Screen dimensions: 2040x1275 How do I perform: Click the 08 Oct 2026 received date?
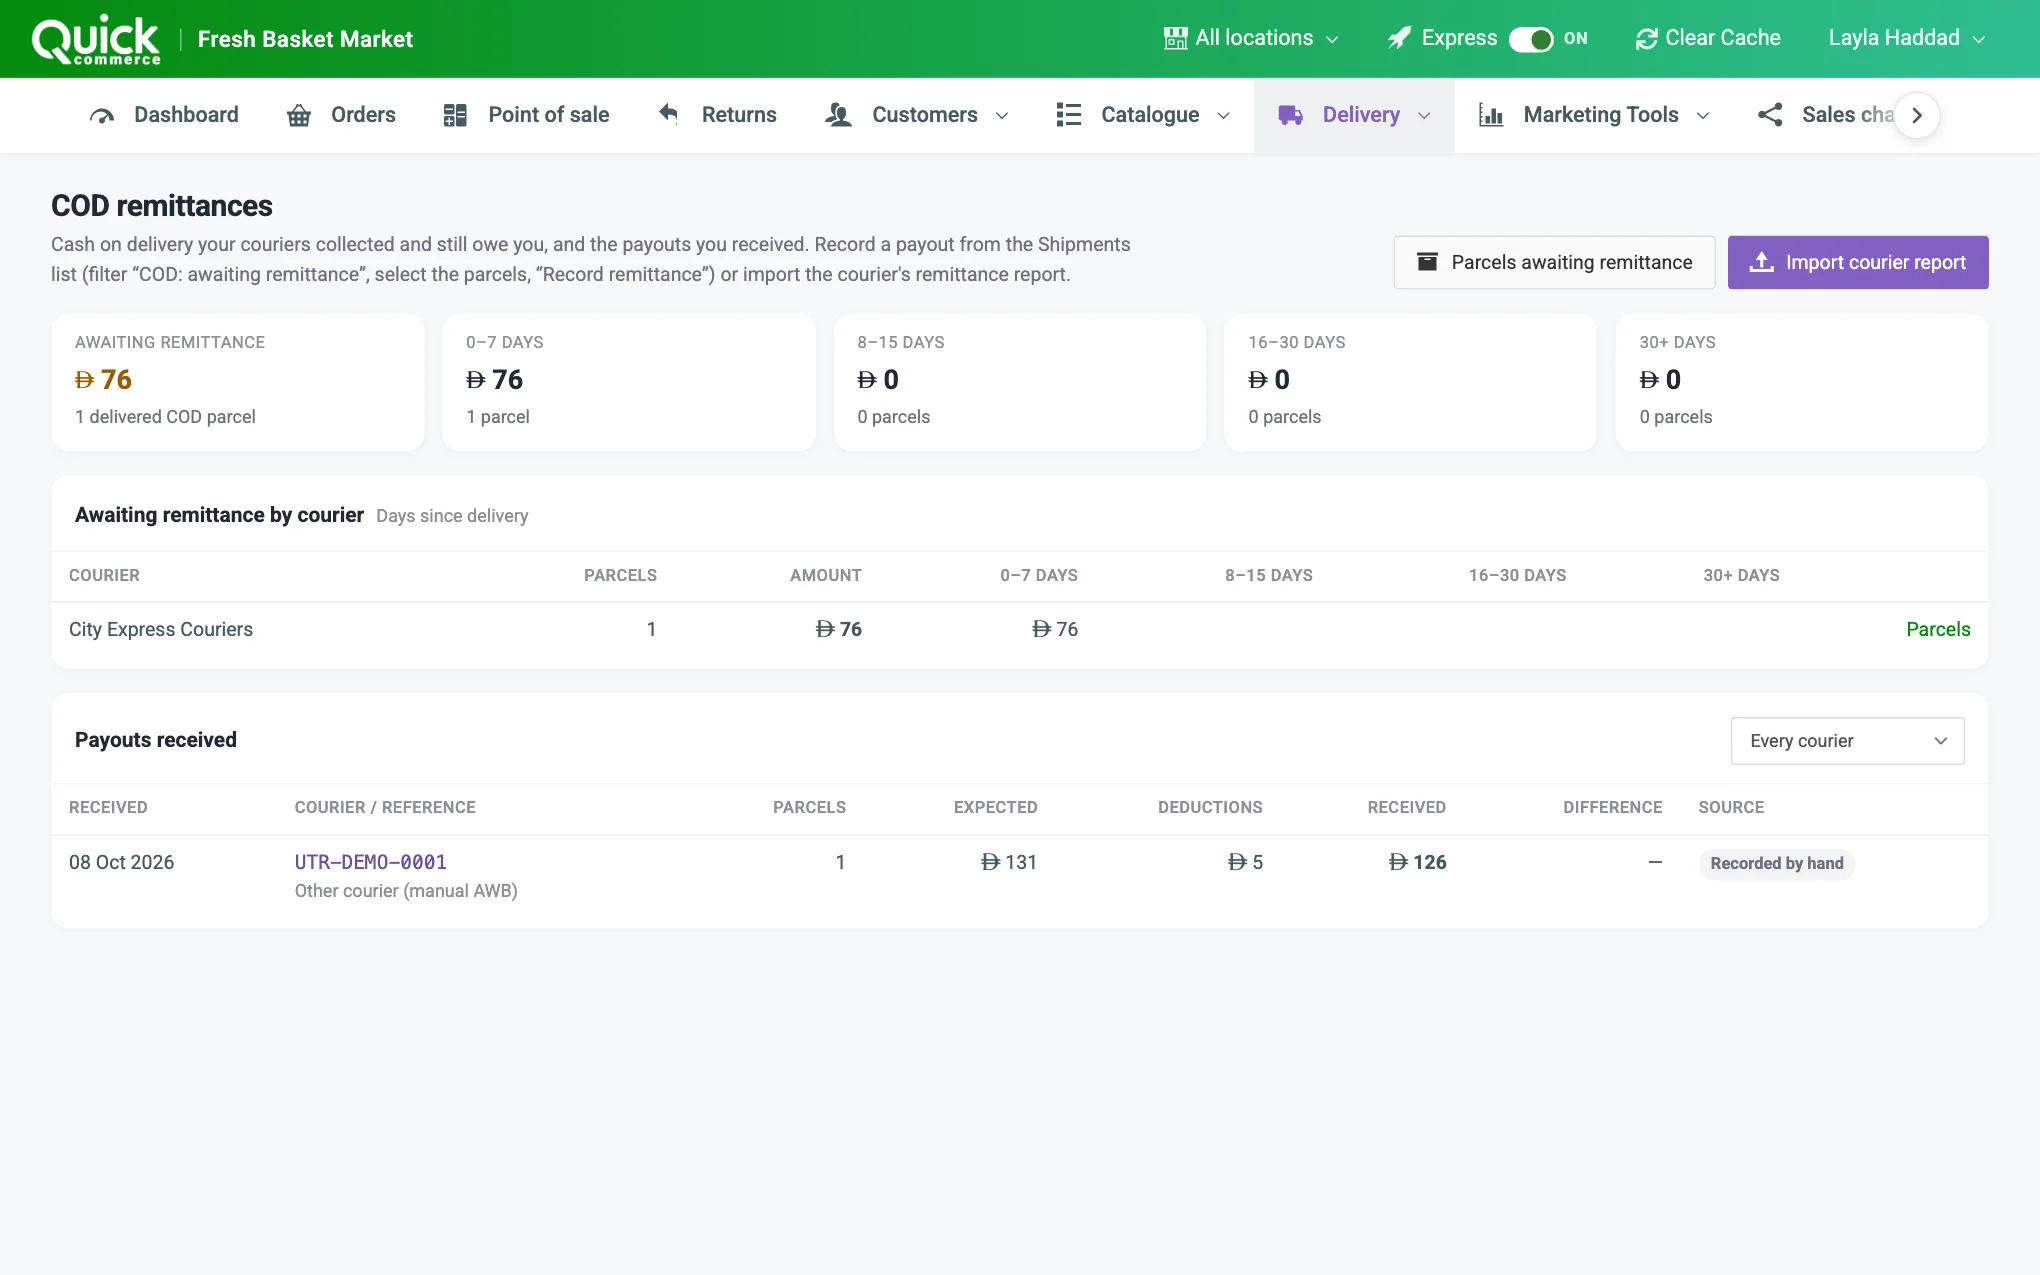coord(121,862)
